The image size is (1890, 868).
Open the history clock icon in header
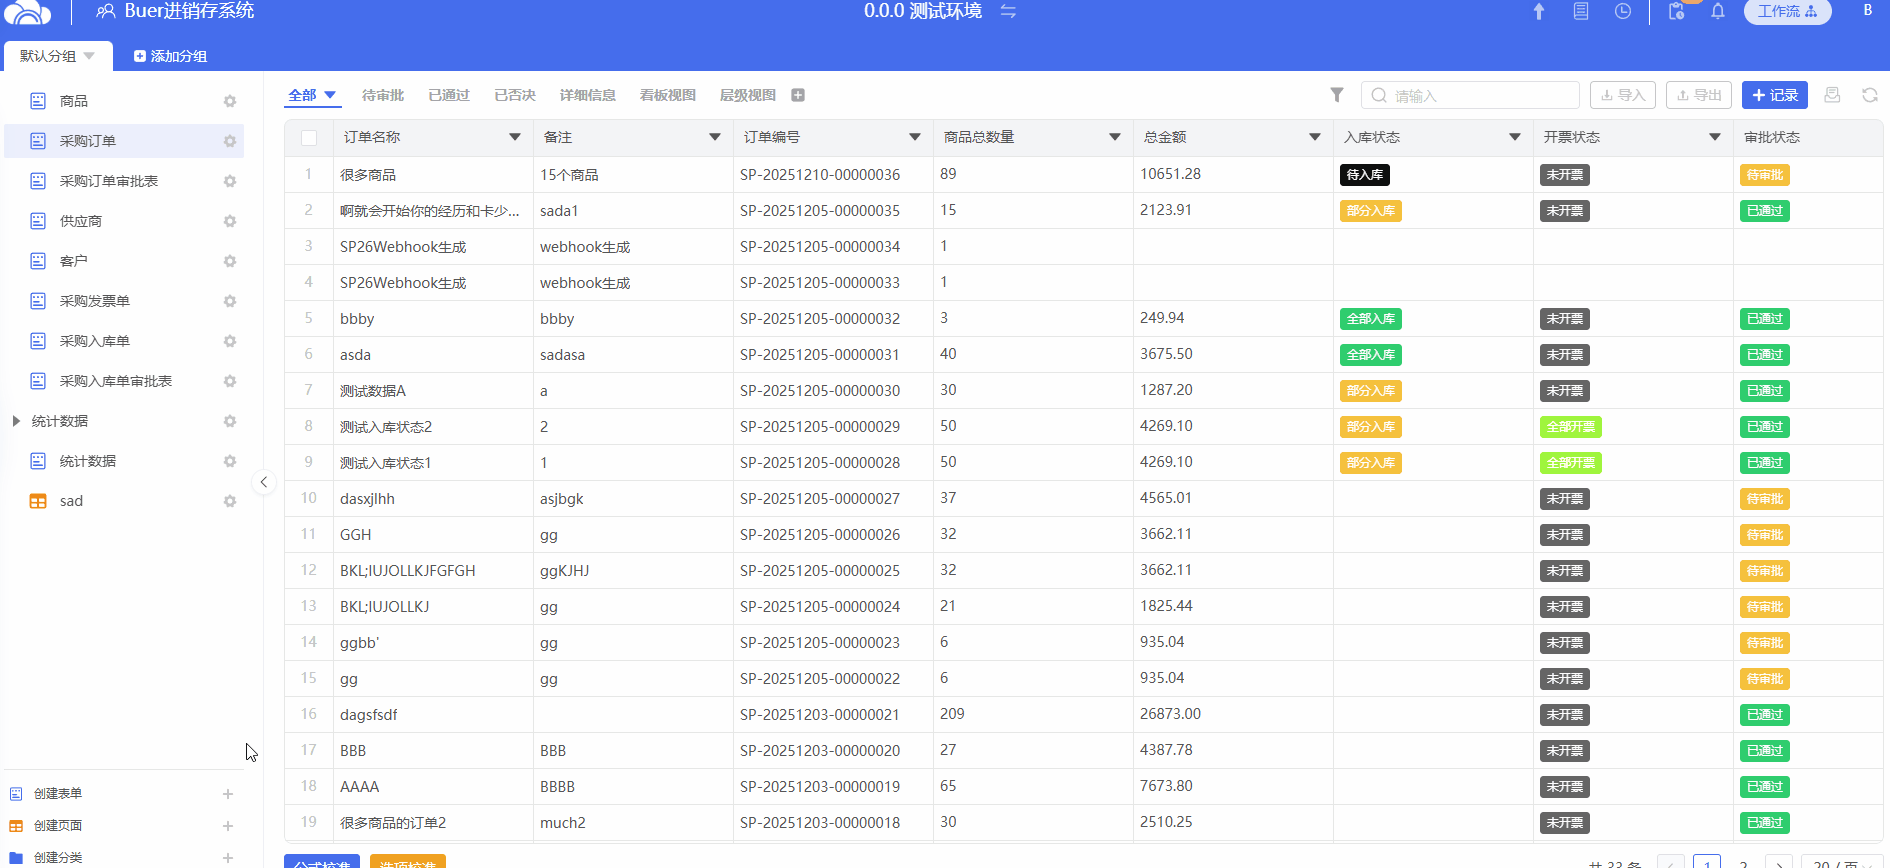pyautogui.click(x=1623, y=12)
